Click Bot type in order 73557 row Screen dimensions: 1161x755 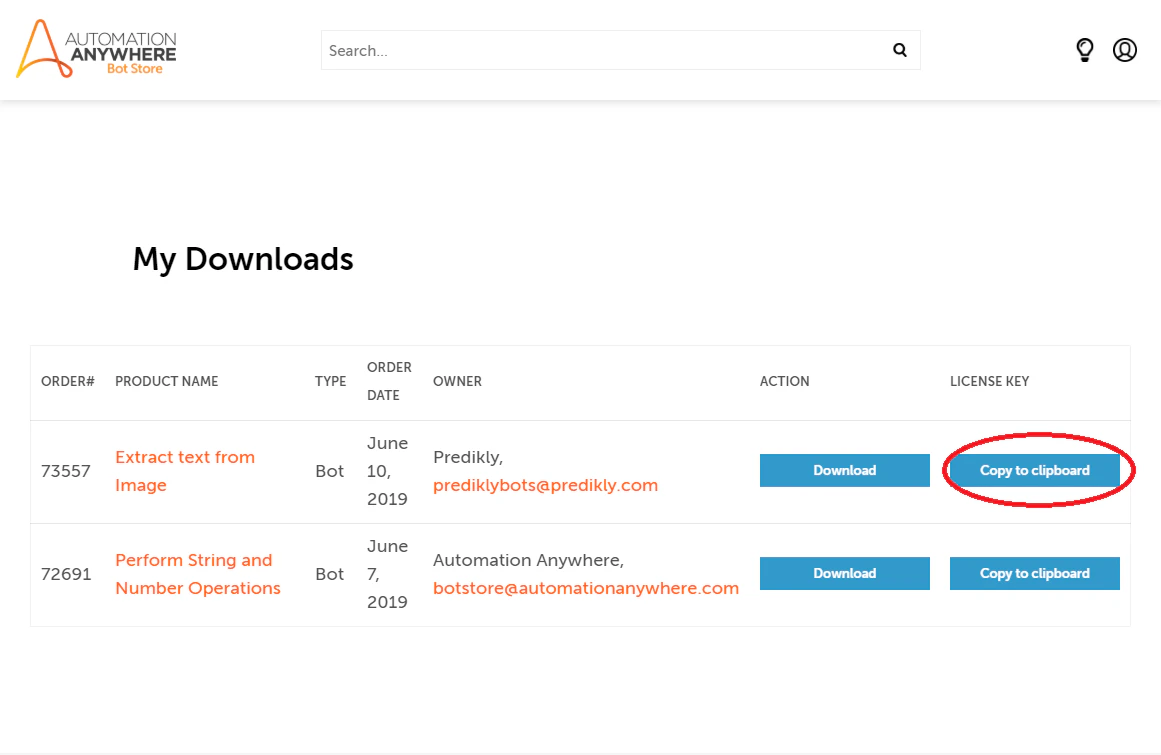(x=329, y=471)
